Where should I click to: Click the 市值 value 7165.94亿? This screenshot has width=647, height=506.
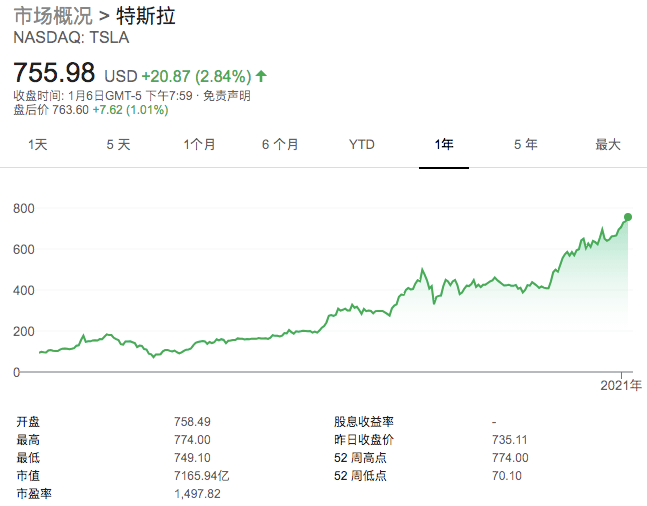click(202, 476)
